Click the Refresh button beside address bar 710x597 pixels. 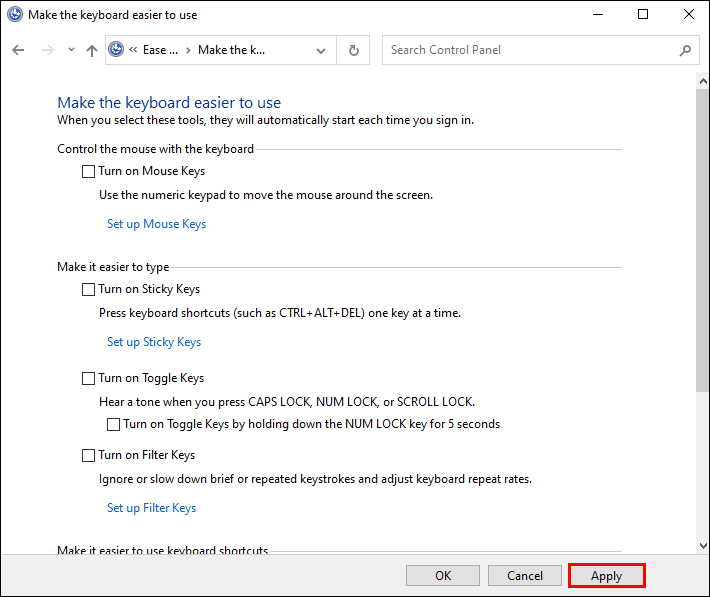pos(353,50)
